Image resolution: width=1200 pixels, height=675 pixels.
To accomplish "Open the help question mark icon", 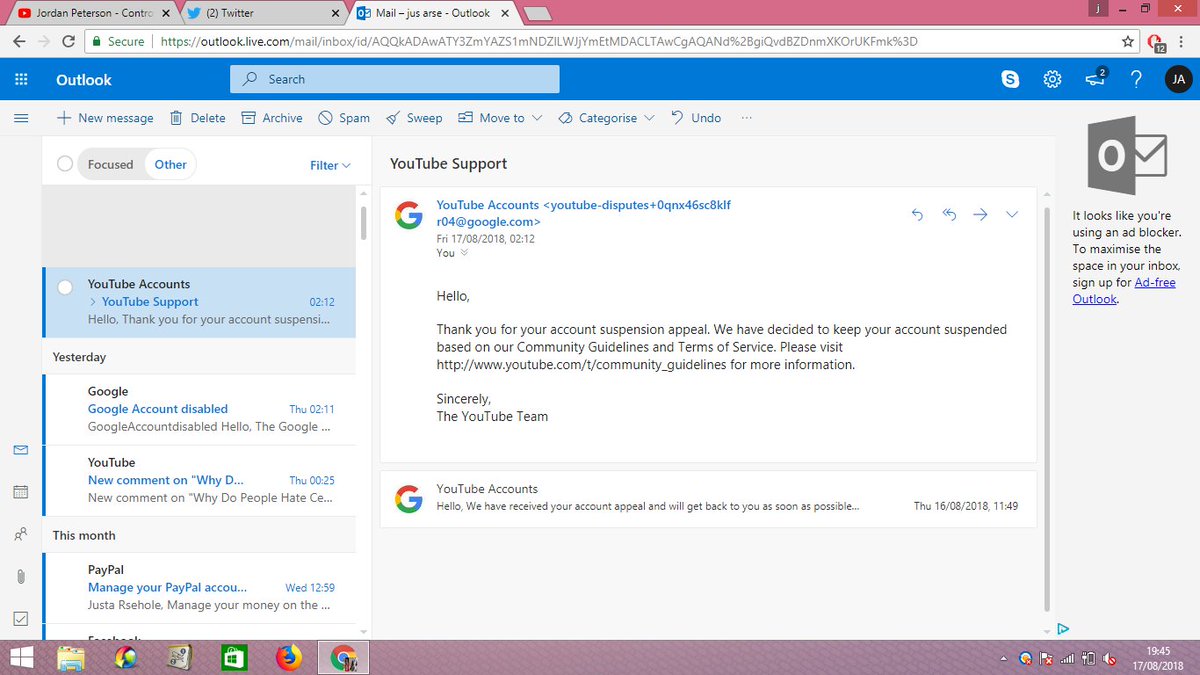I will point(1136,80).
